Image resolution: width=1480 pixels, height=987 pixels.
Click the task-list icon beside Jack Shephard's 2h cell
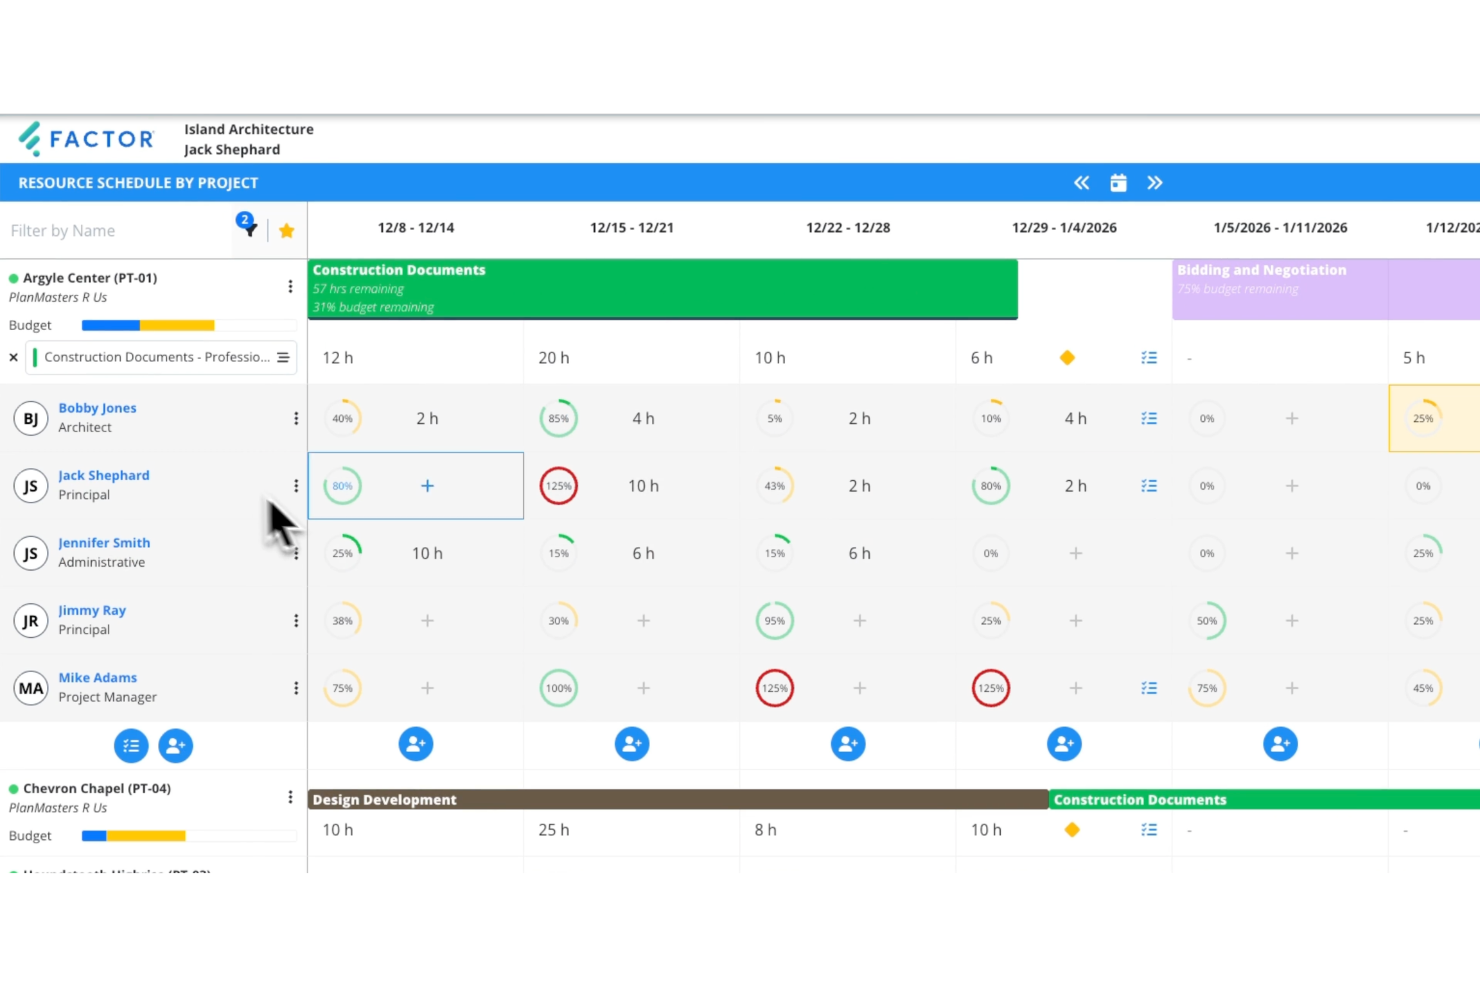[x=1149, y=486]
